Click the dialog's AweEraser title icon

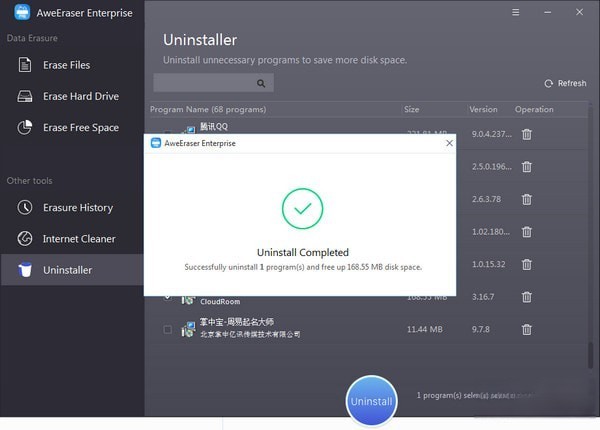[156, 143]
